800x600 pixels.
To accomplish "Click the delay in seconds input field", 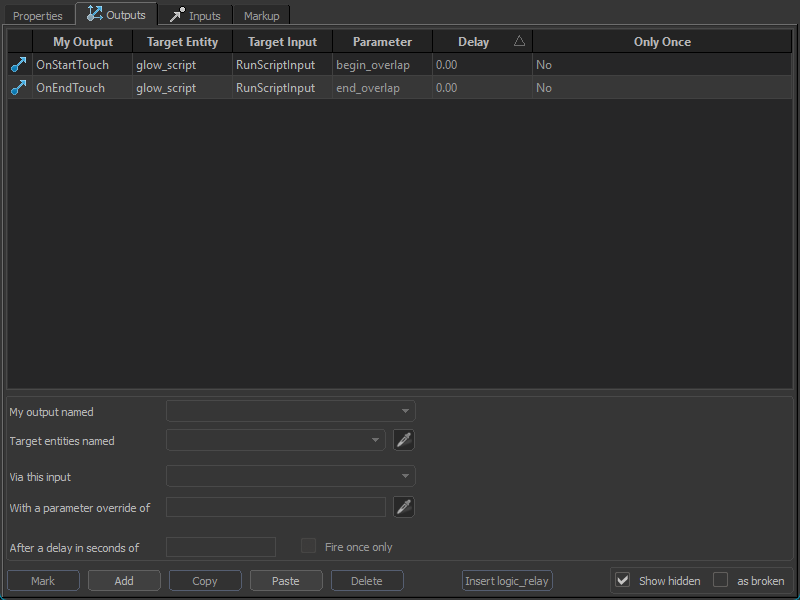I will (221, 547).
